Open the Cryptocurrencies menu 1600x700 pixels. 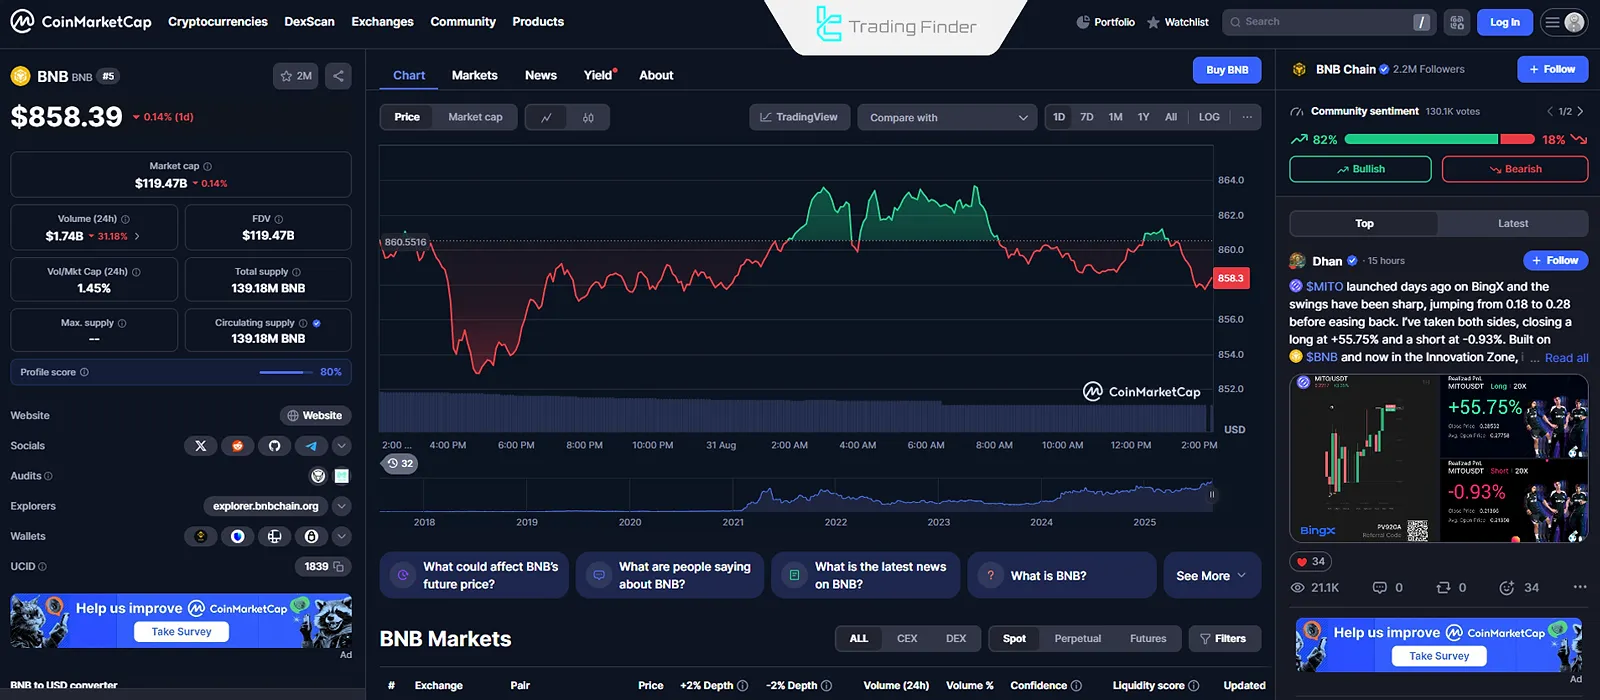tap(218, 22)
